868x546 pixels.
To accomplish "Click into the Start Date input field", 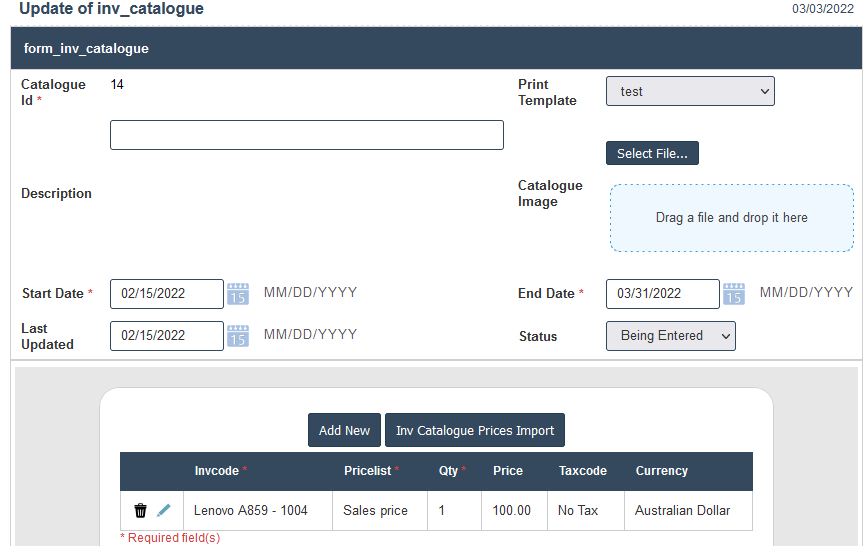I will point(167,294).
